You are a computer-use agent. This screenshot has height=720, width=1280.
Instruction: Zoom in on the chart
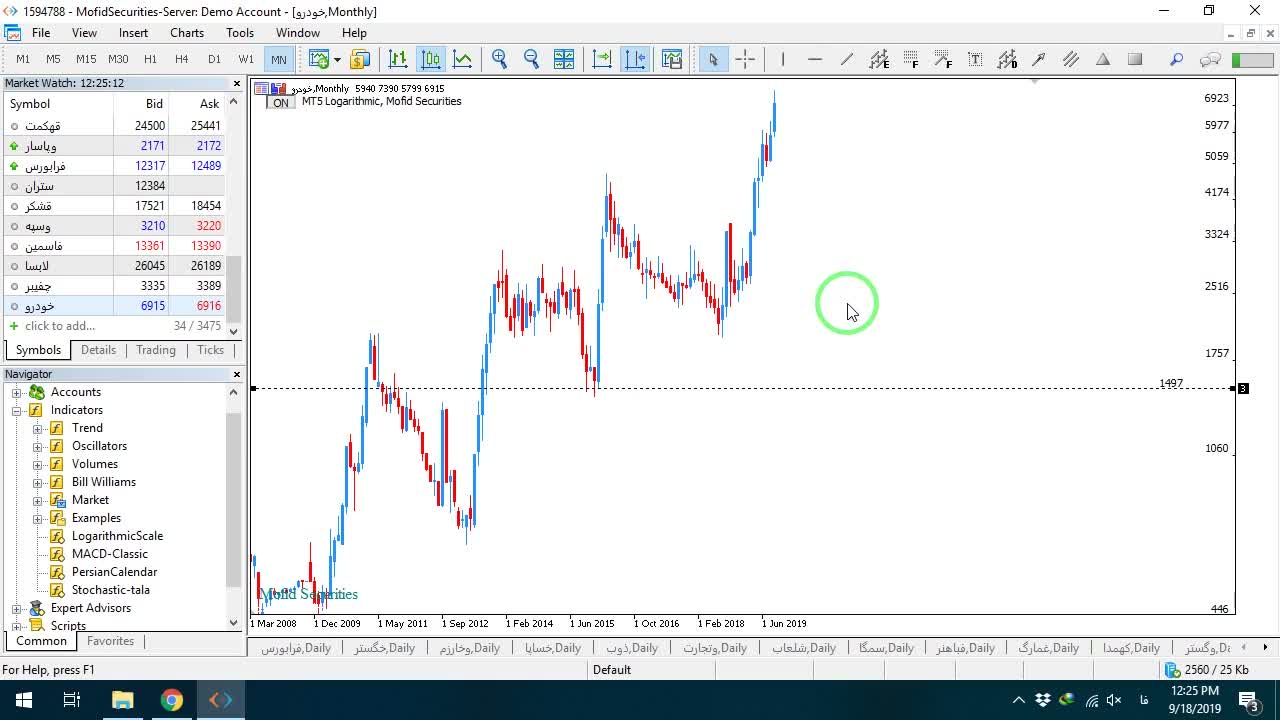[499, 59]
